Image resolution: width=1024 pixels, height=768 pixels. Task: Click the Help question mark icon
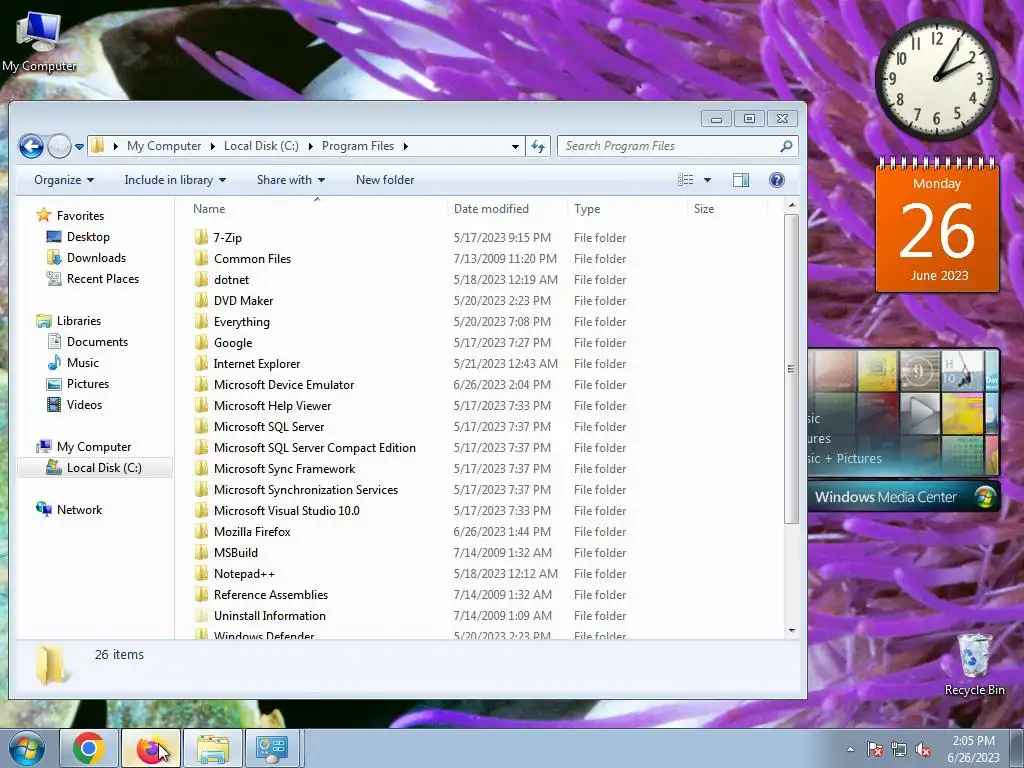(x=776, y=180)
